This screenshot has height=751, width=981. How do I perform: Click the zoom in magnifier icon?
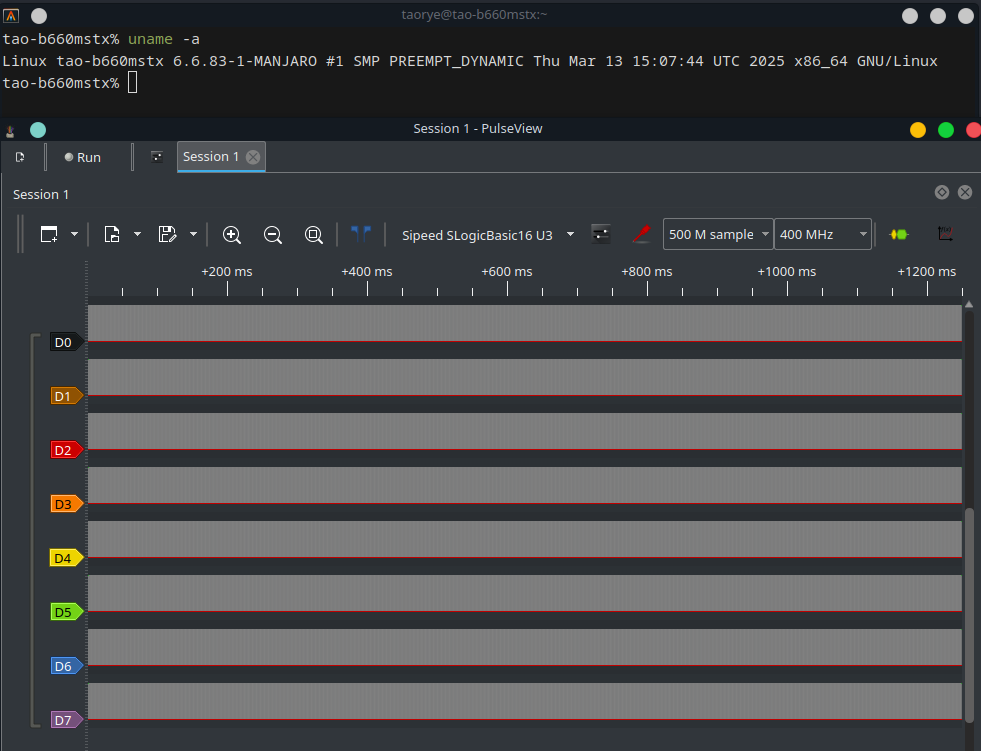coord(232,235)
